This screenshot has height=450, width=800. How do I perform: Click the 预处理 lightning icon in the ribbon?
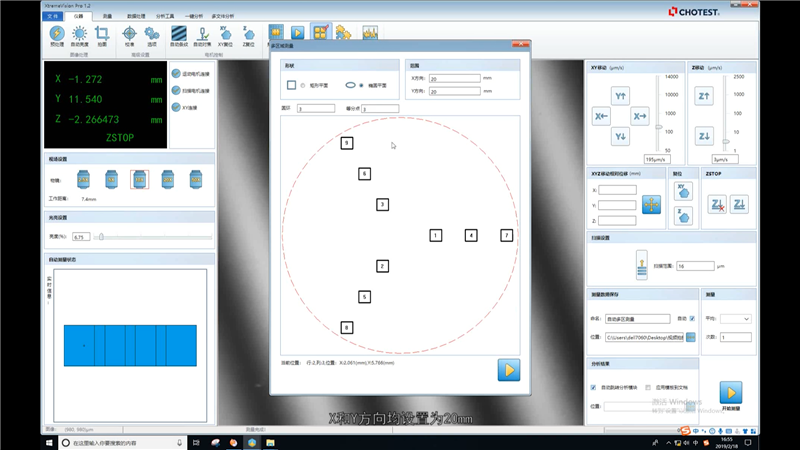56,33
